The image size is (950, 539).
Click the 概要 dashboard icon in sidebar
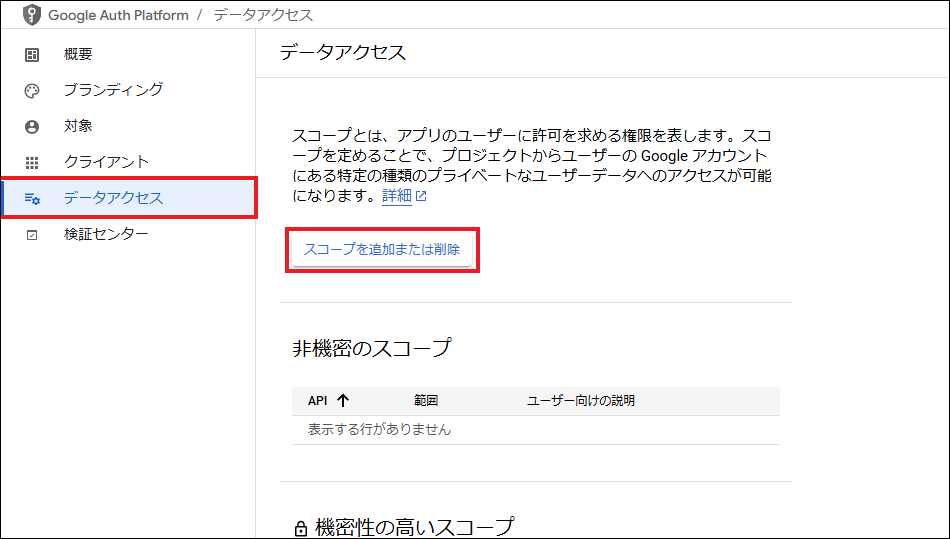pos(32,54)
